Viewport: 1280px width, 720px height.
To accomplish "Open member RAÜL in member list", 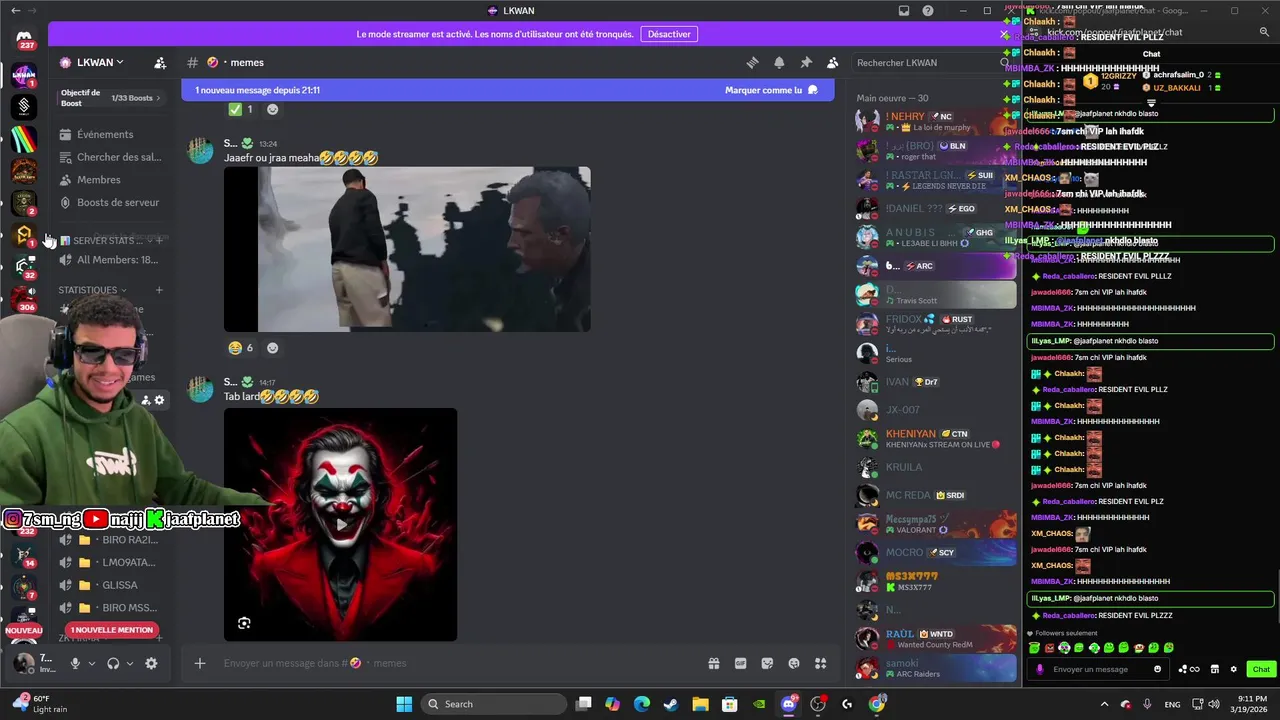I will click(x=935, y=639).
